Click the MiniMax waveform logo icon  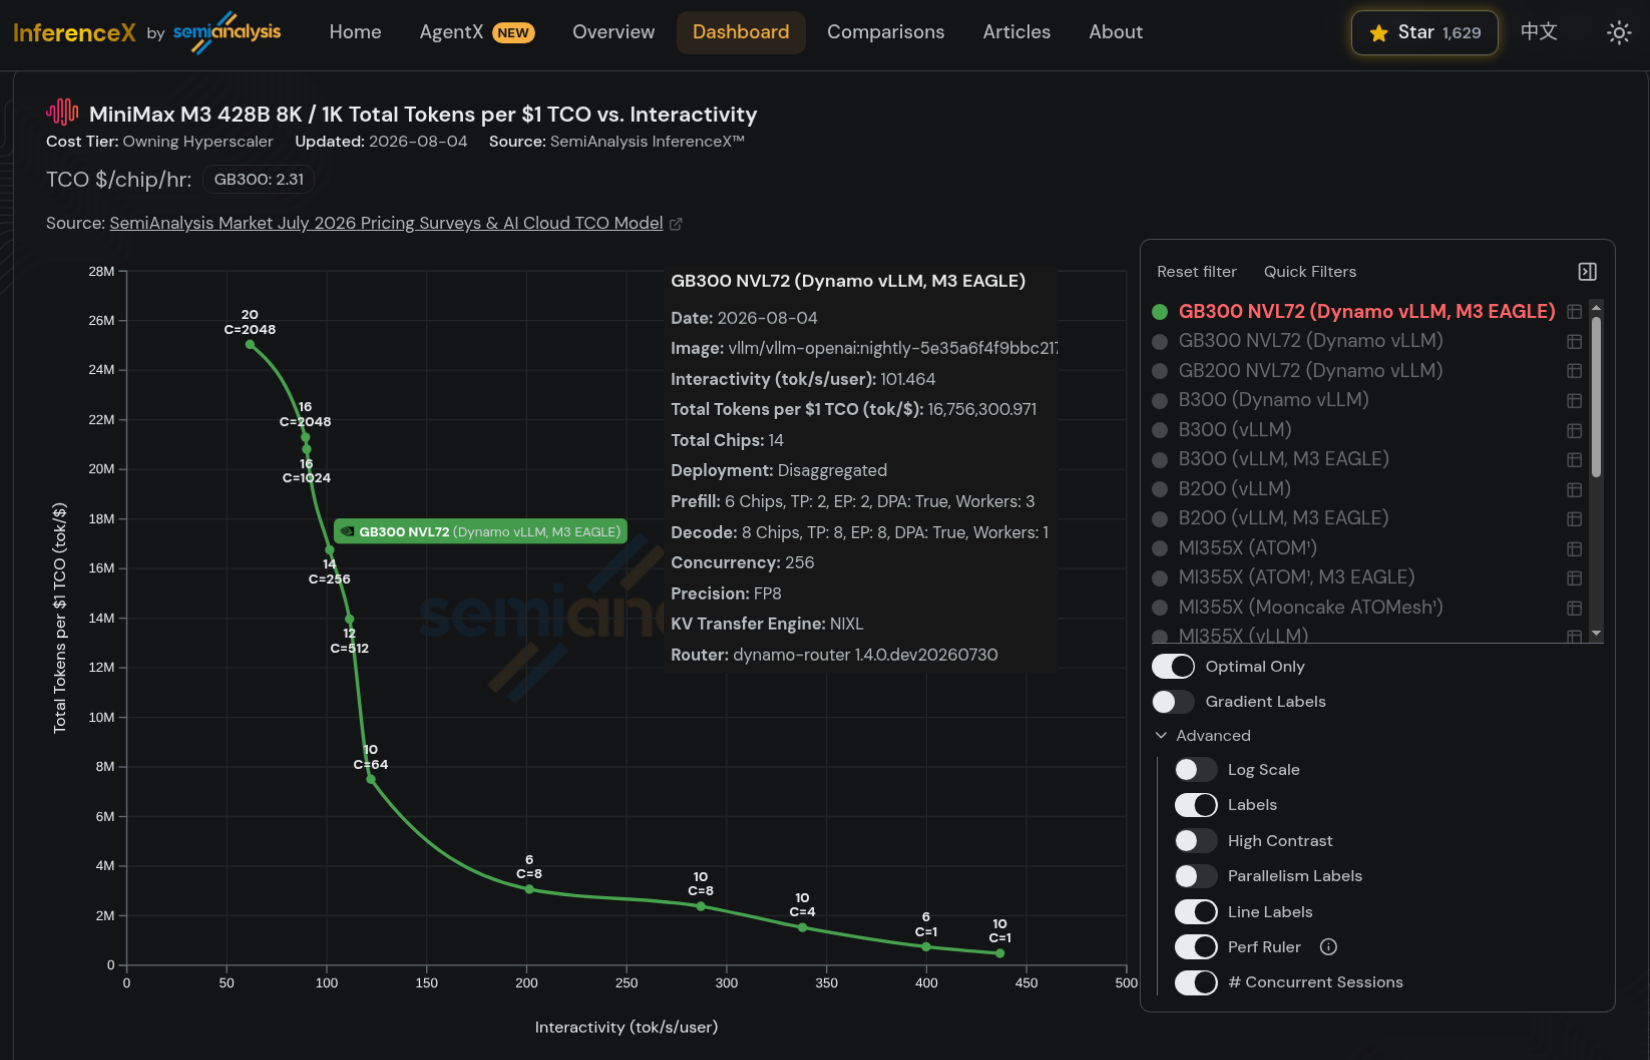[62, 112]
